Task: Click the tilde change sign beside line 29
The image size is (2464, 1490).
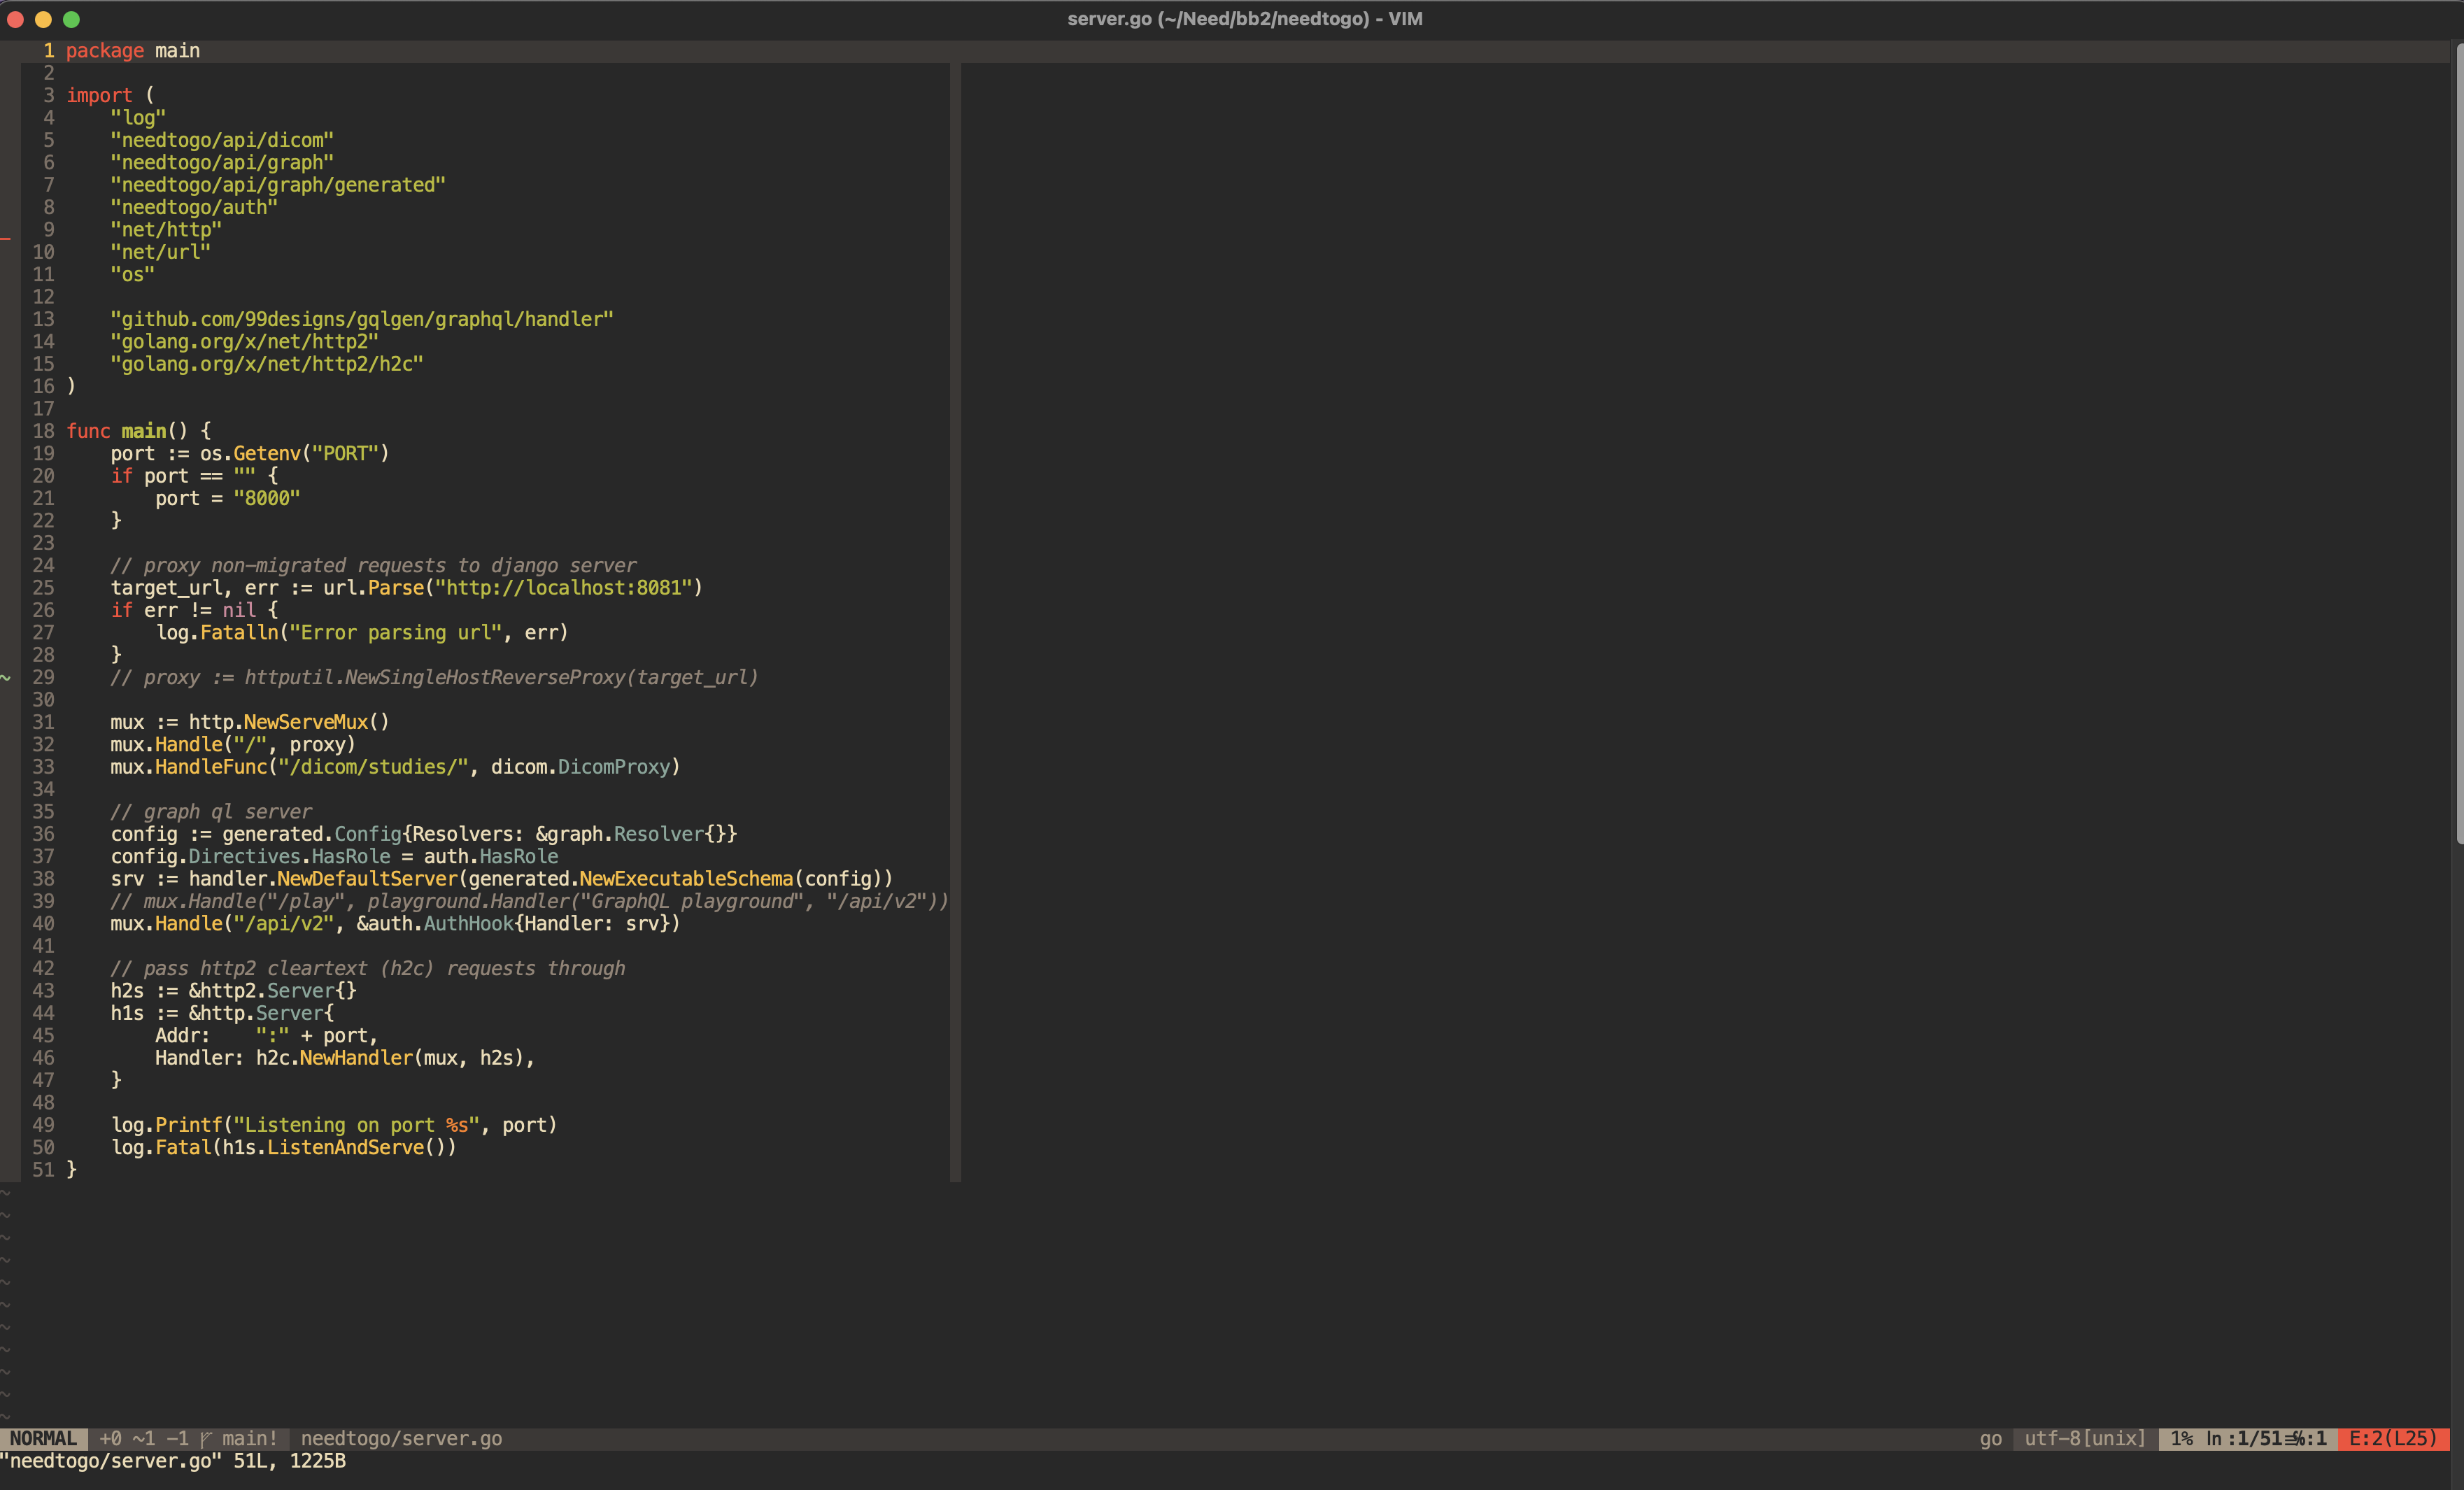Action: click(x=6, y=678)
